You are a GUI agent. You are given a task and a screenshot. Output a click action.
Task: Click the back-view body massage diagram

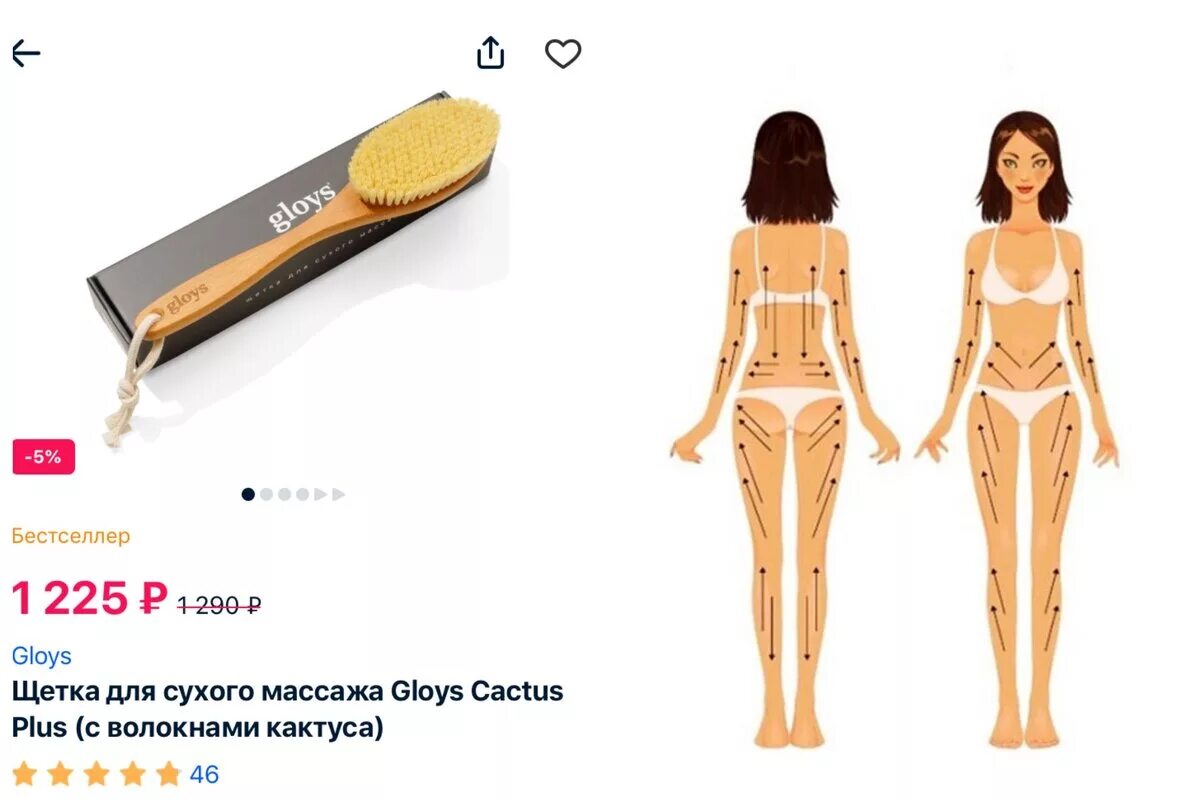tap(786, 430)
